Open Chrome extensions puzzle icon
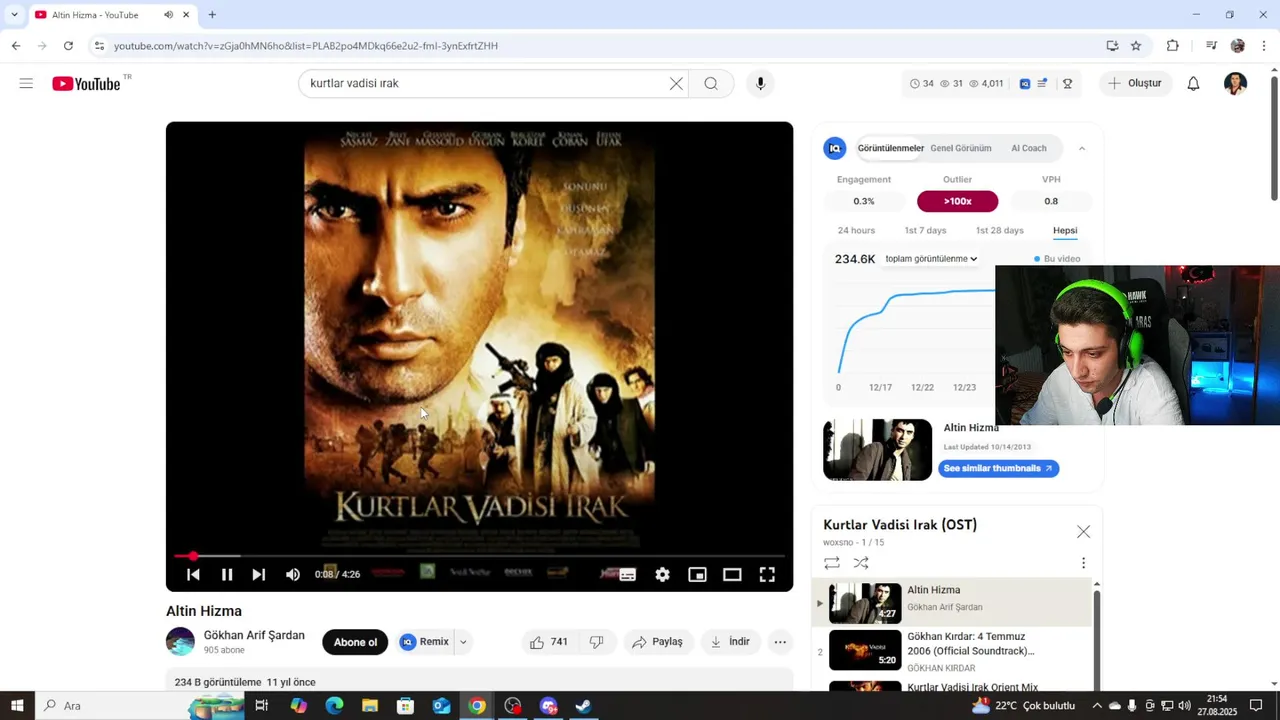Screen dimensions: 1280x720 [1173, 46]
